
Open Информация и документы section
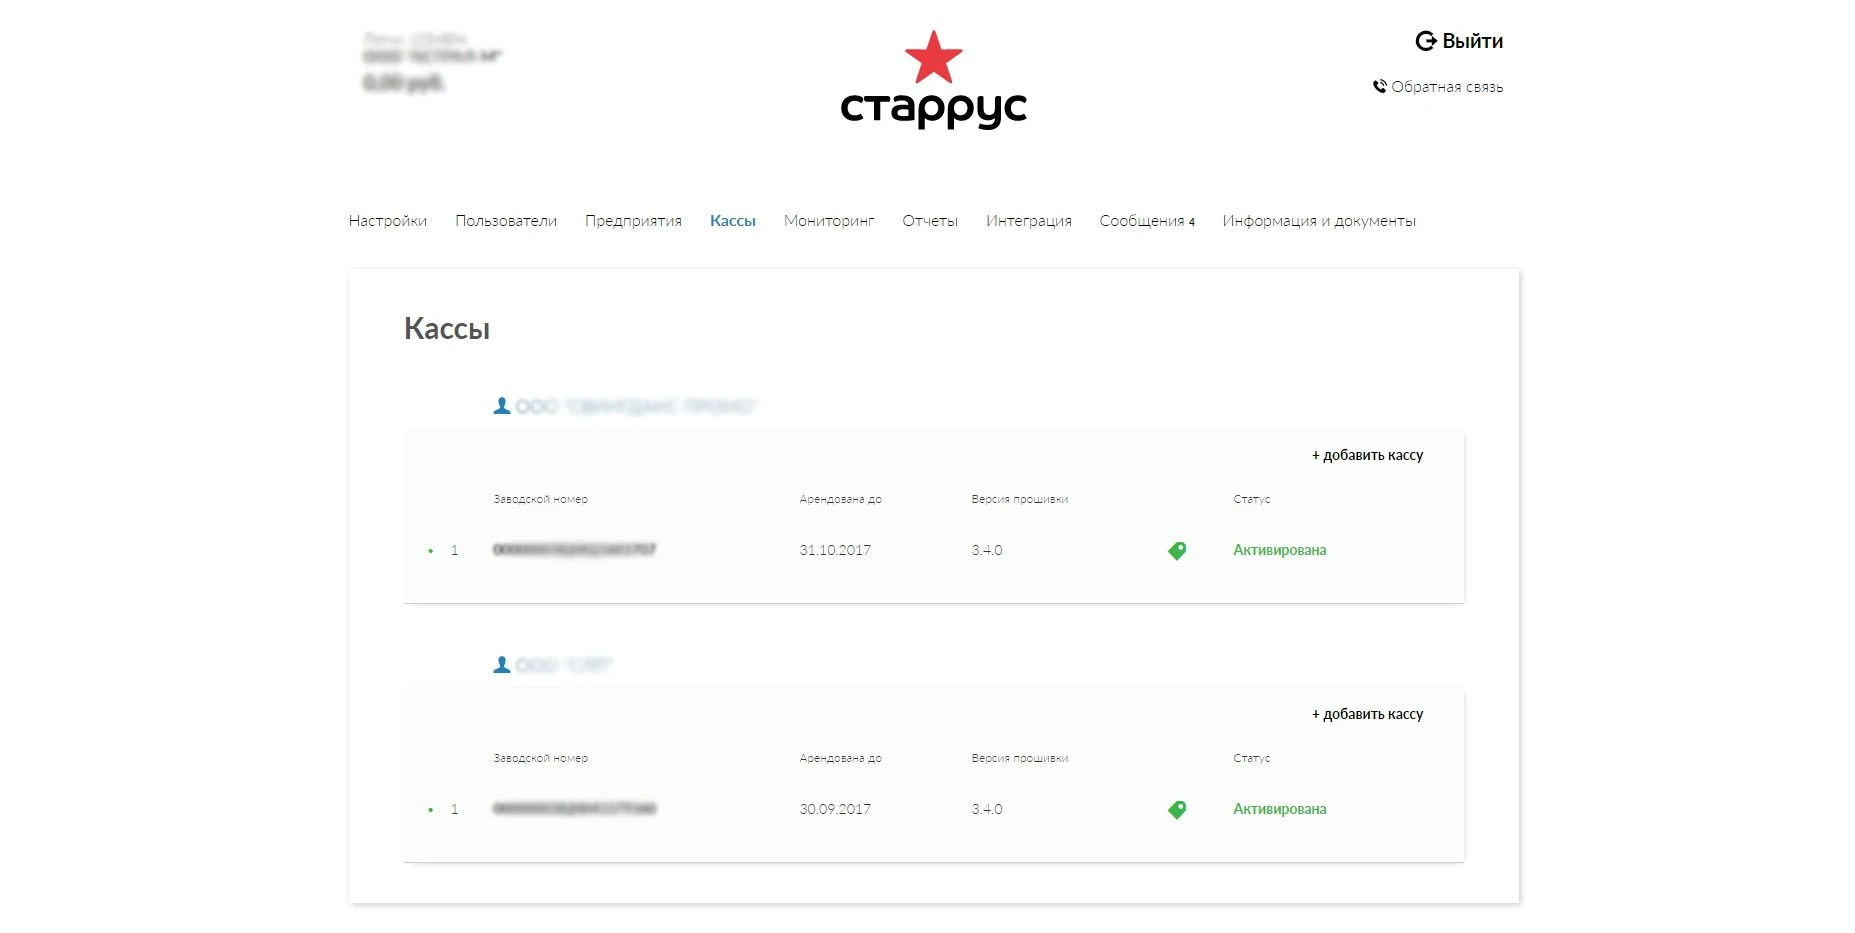tap(1318, 221)
